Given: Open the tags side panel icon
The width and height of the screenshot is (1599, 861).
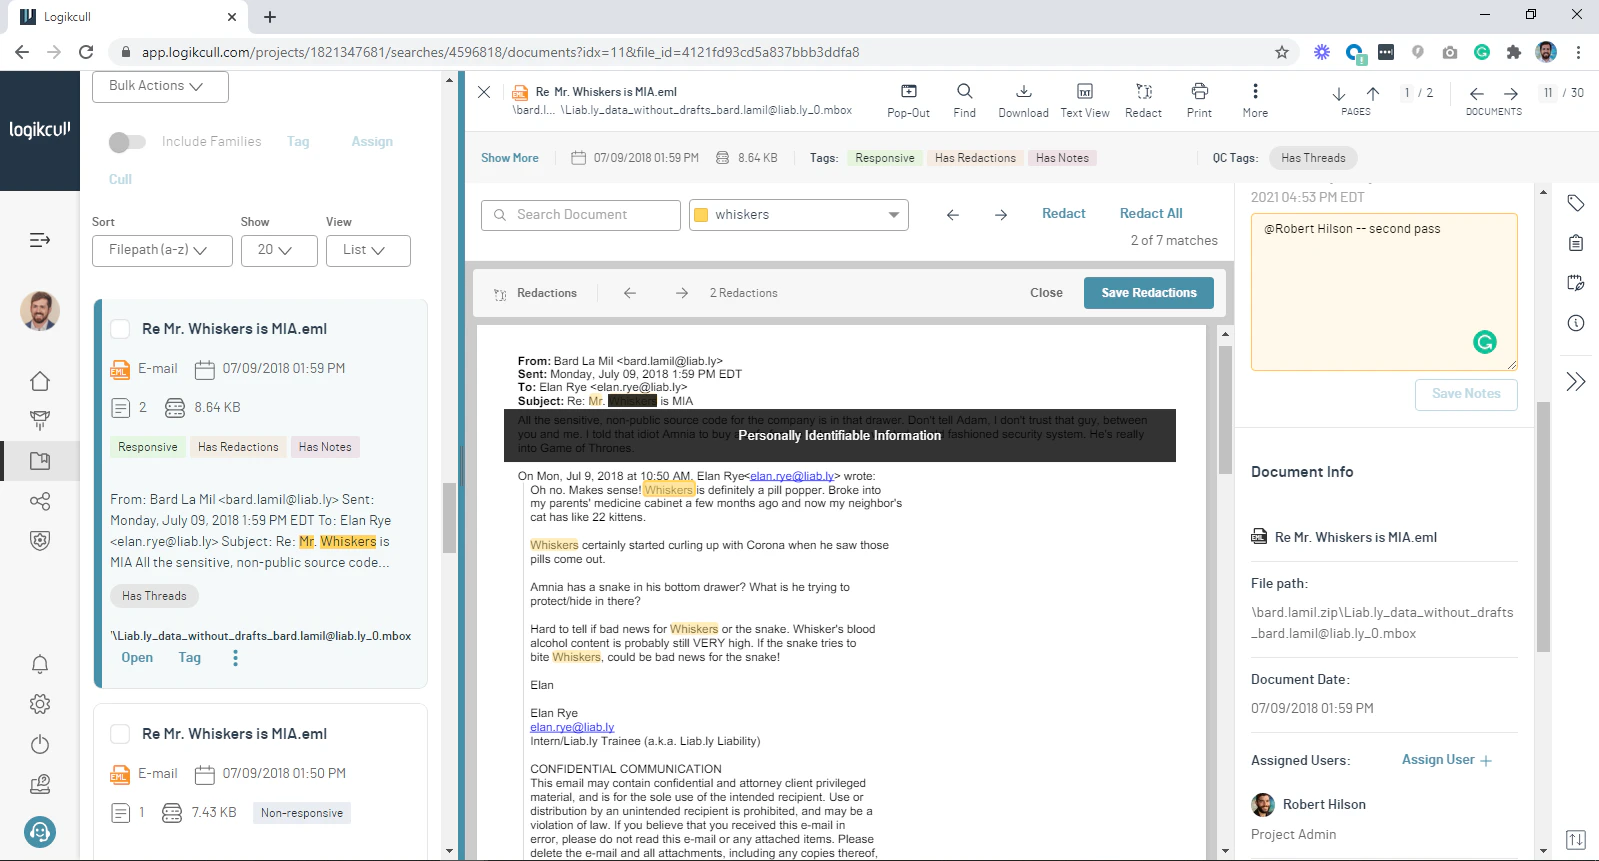Looking at the screenshot, I should (x=1576, y=203).
